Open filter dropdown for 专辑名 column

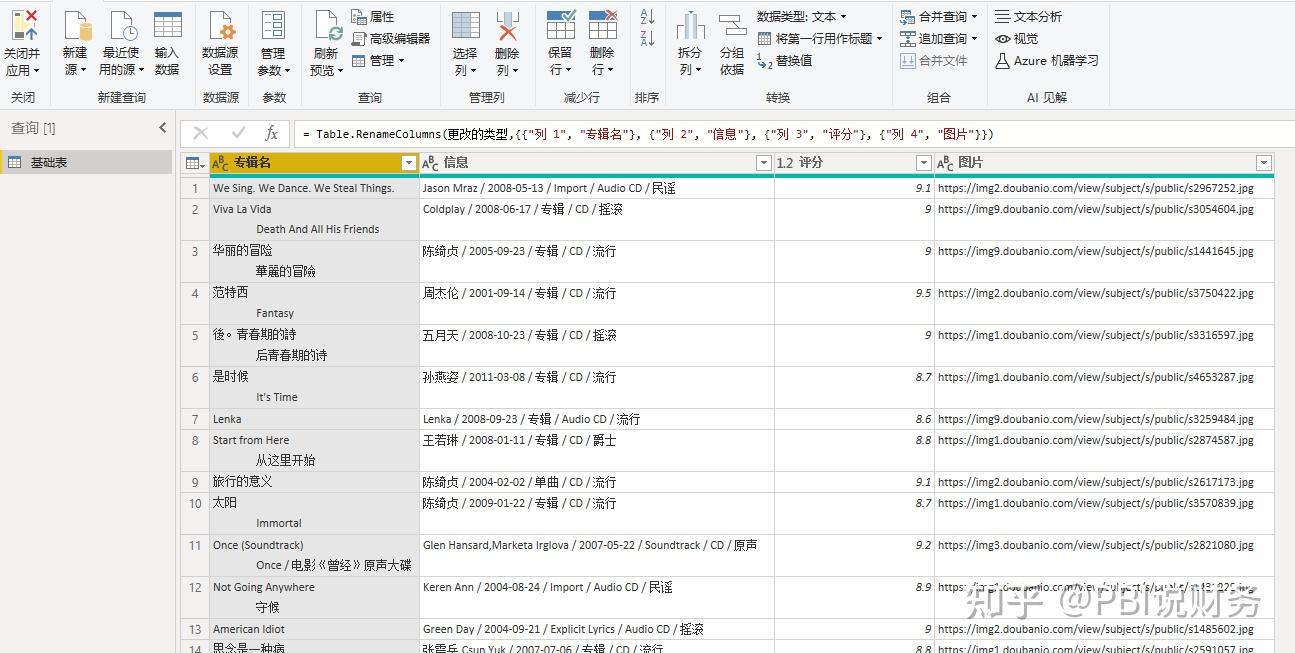pyautogui.click(x=408, y=163)
